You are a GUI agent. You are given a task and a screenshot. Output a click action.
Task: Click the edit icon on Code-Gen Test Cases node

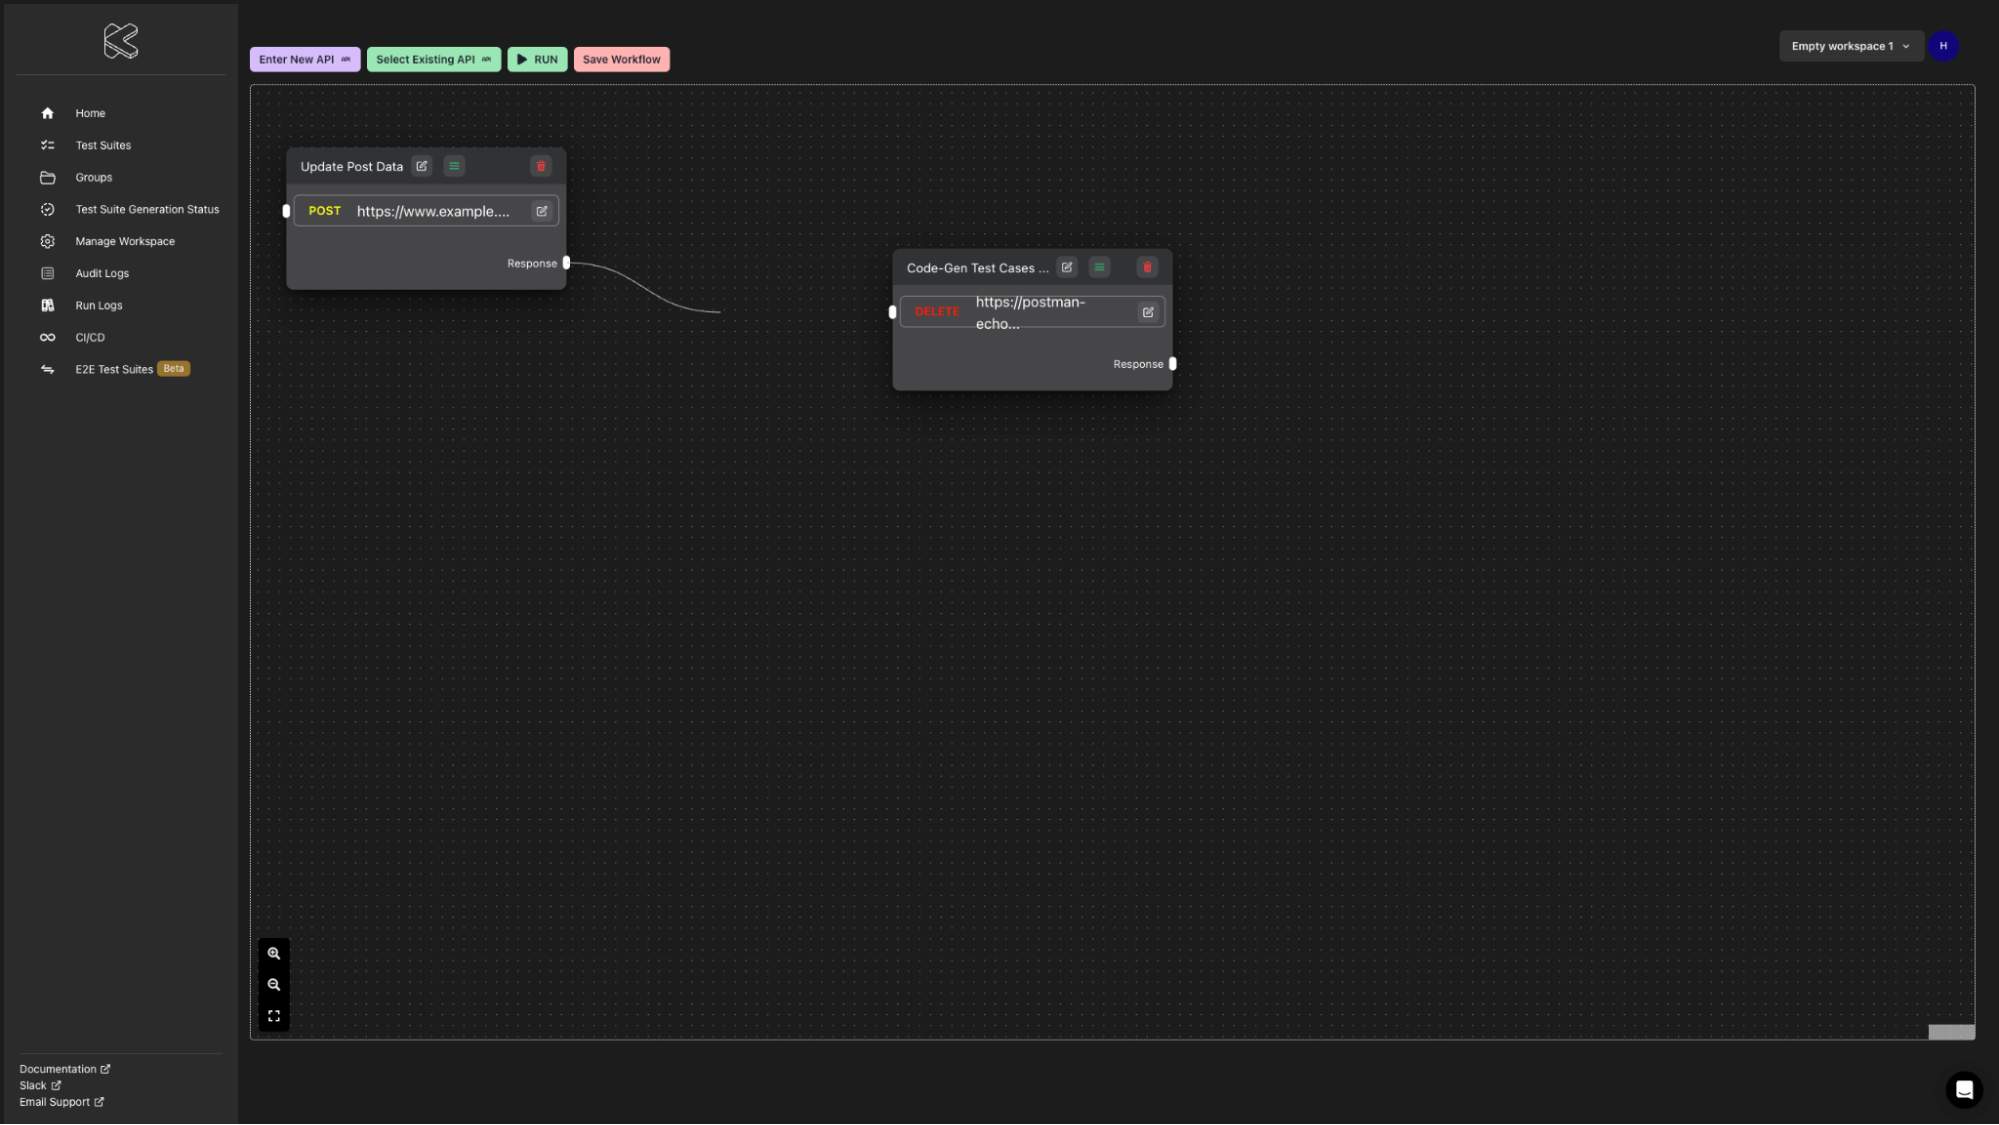point(1067,266)
